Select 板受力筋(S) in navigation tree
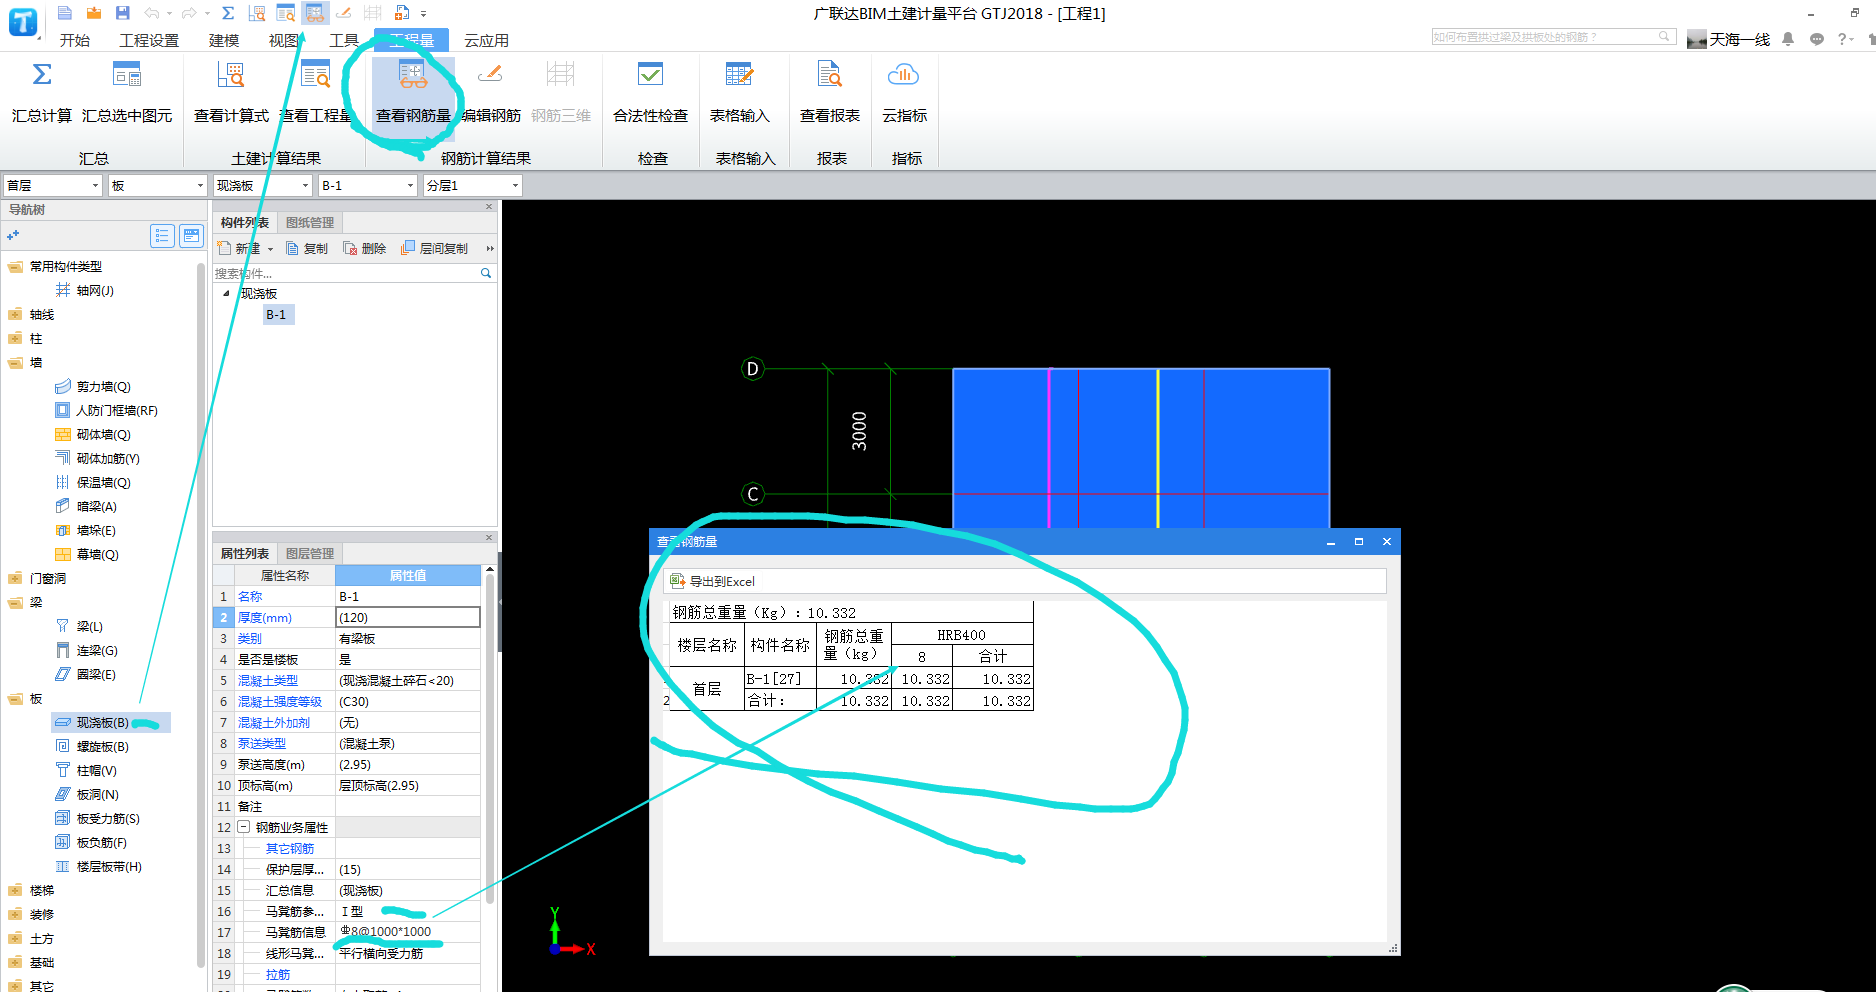This screenshot has width=1876, height=992. (x=108, y=819)
